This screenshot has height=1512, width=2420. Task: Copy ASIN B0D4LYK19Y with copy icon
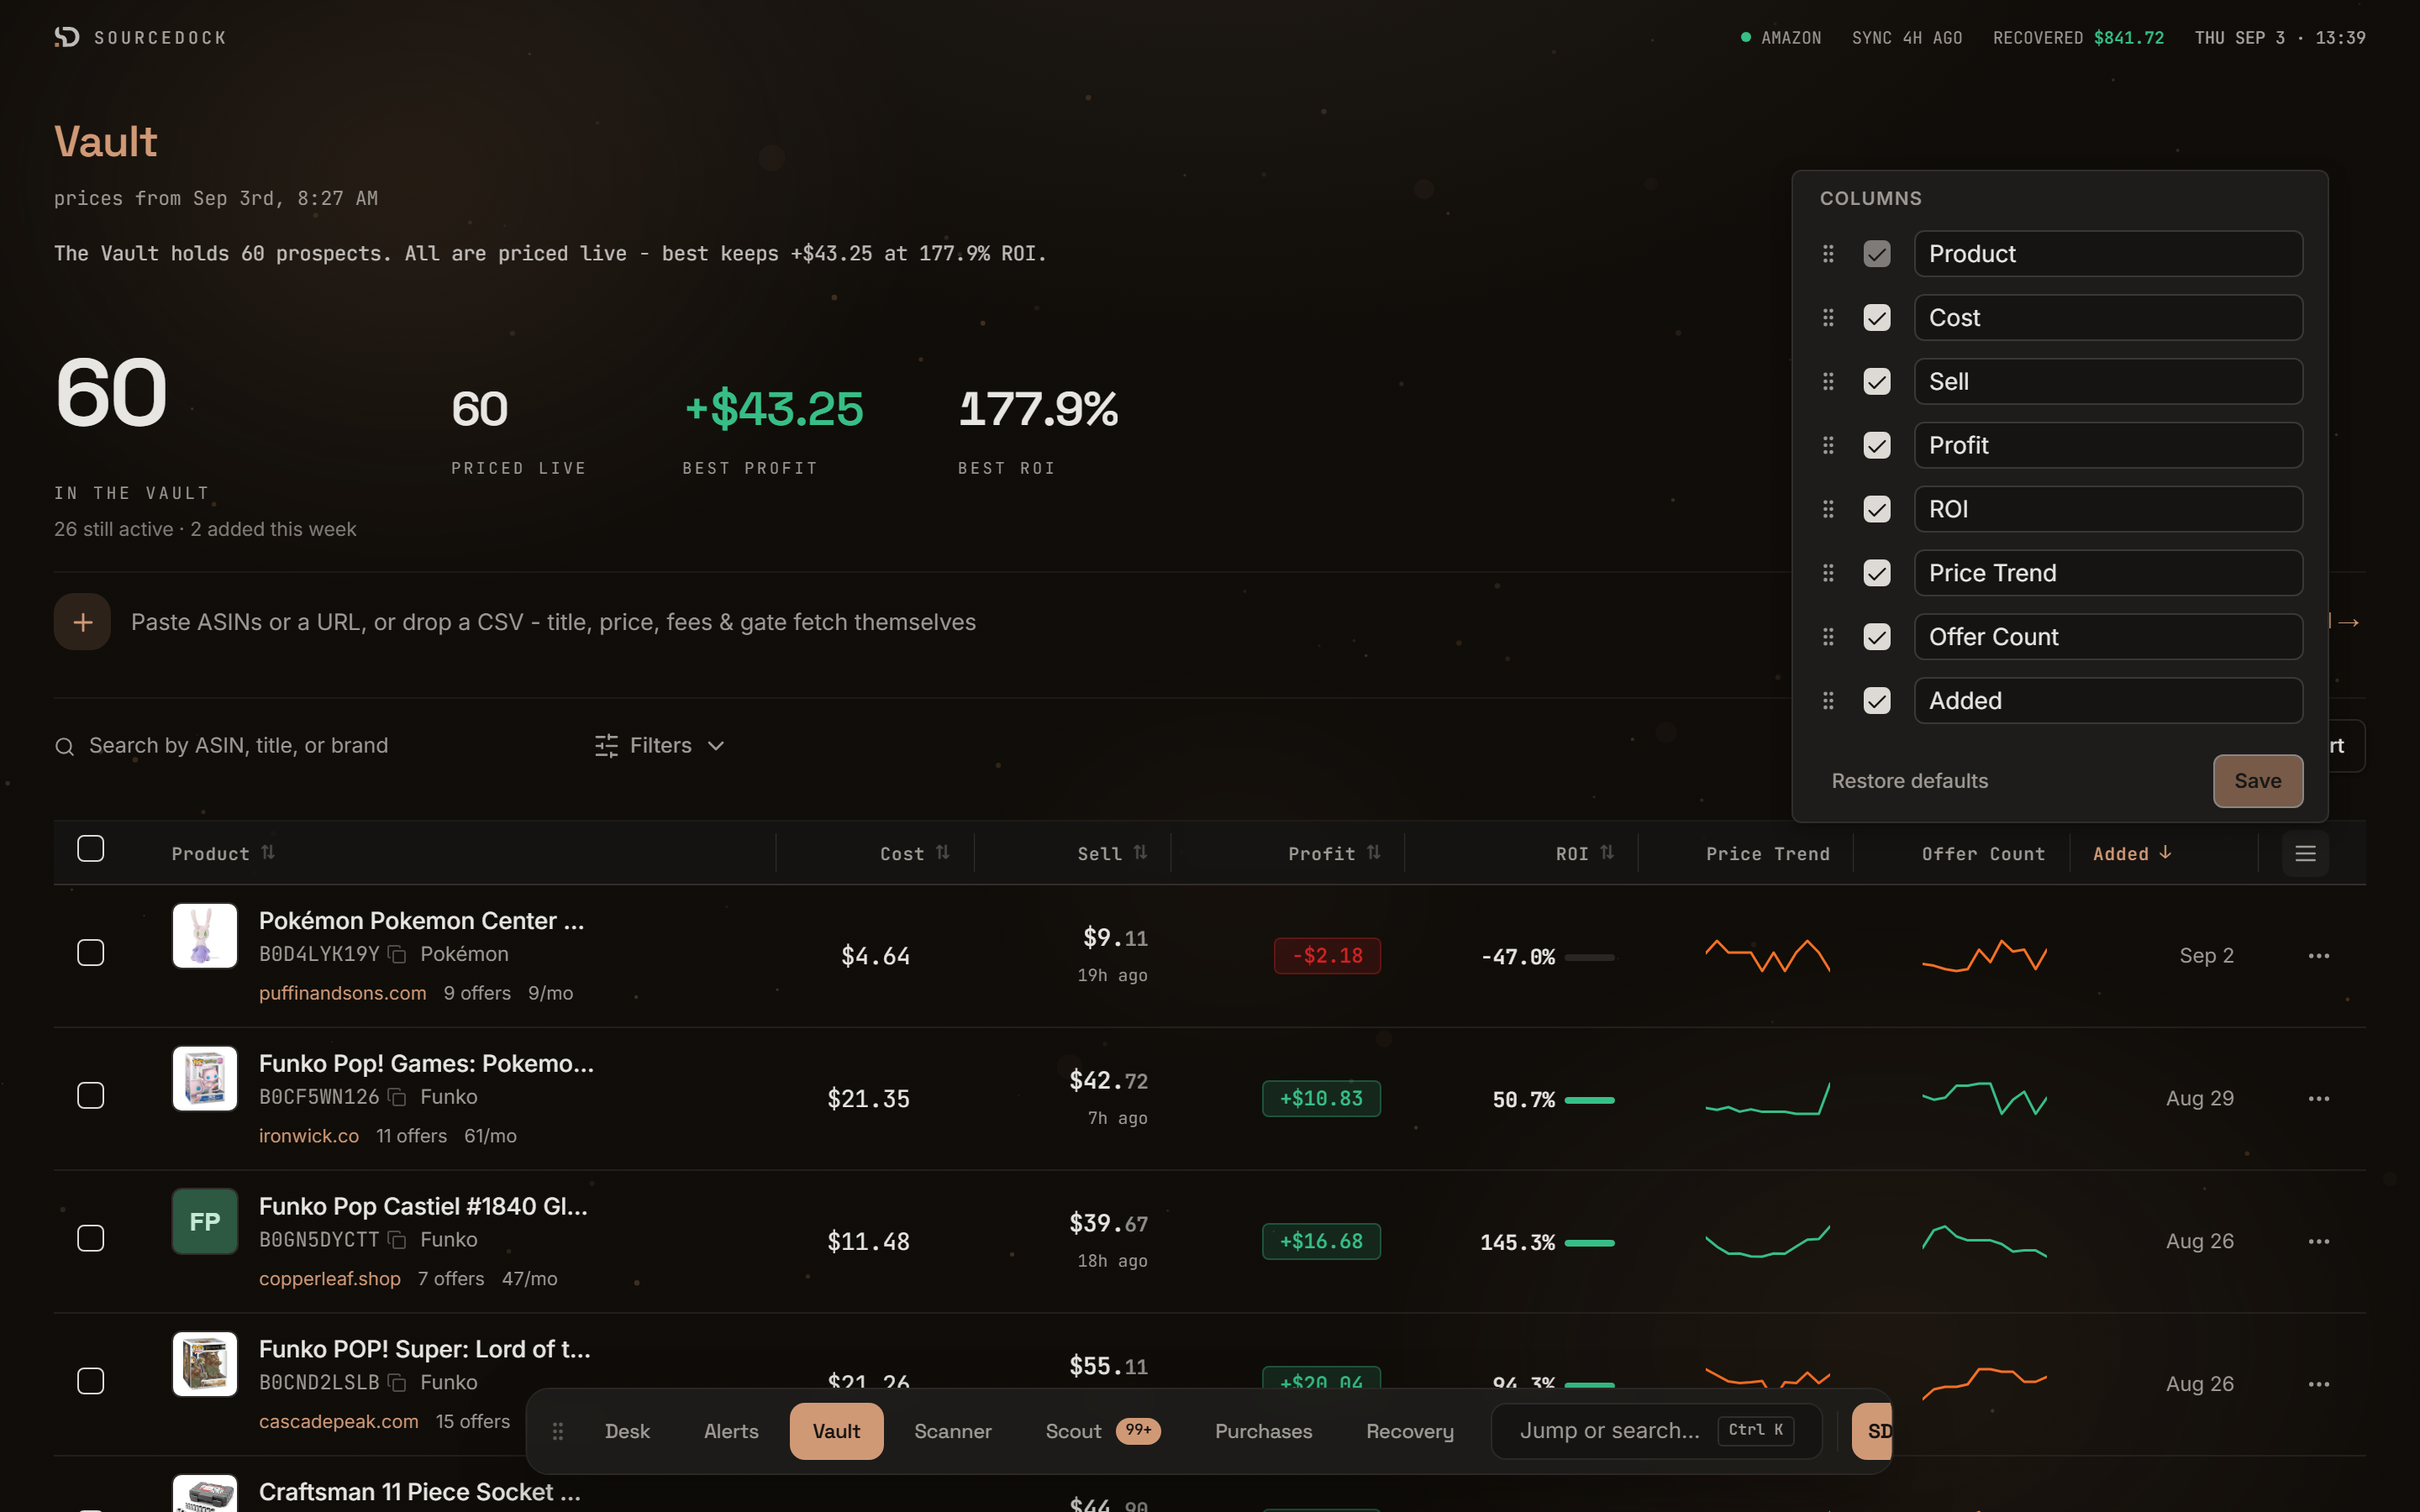tap(397, 954)
